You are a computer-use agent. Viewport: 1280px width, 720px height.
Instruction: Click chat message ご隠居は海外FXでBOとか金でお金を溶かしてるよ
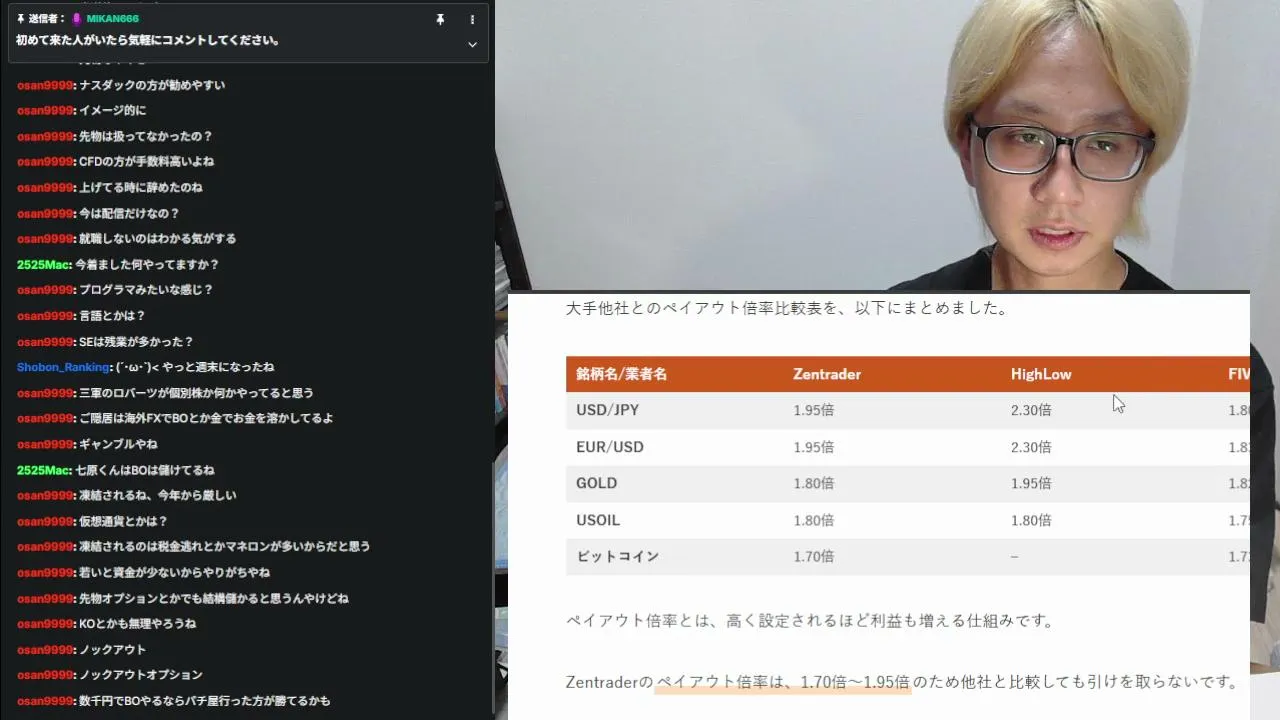coord(206,418)
